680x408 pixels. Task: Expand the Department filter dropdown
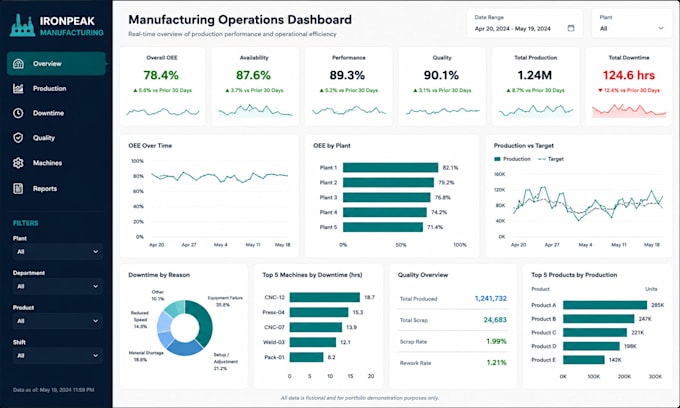pos(57,287)
